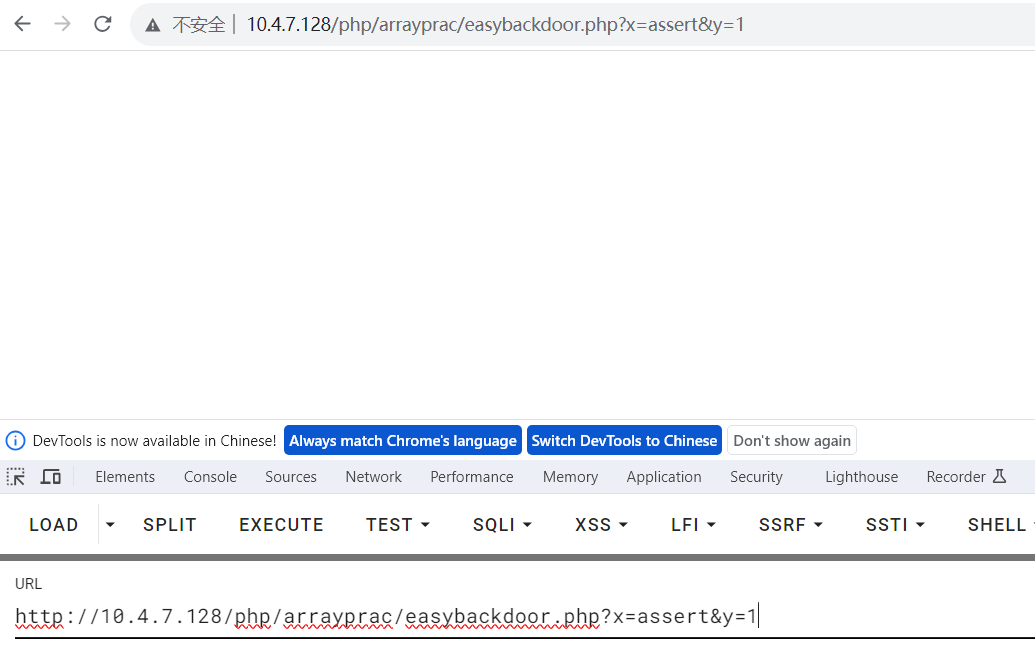Click the SPLIT button
The height and width of the screenshot is (645, 1035).
coord(170,525)
